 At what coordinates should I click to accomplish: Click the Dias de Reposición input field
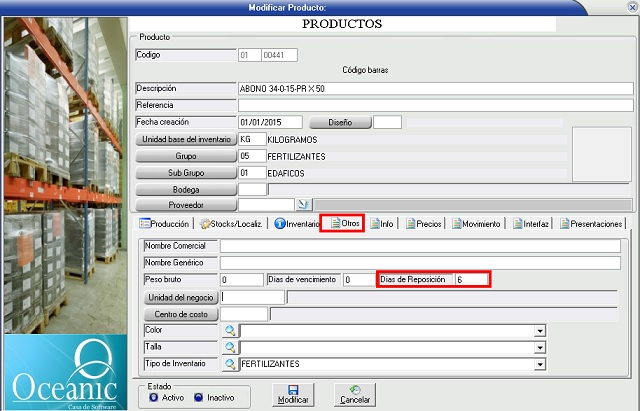[x=470, y=280]
